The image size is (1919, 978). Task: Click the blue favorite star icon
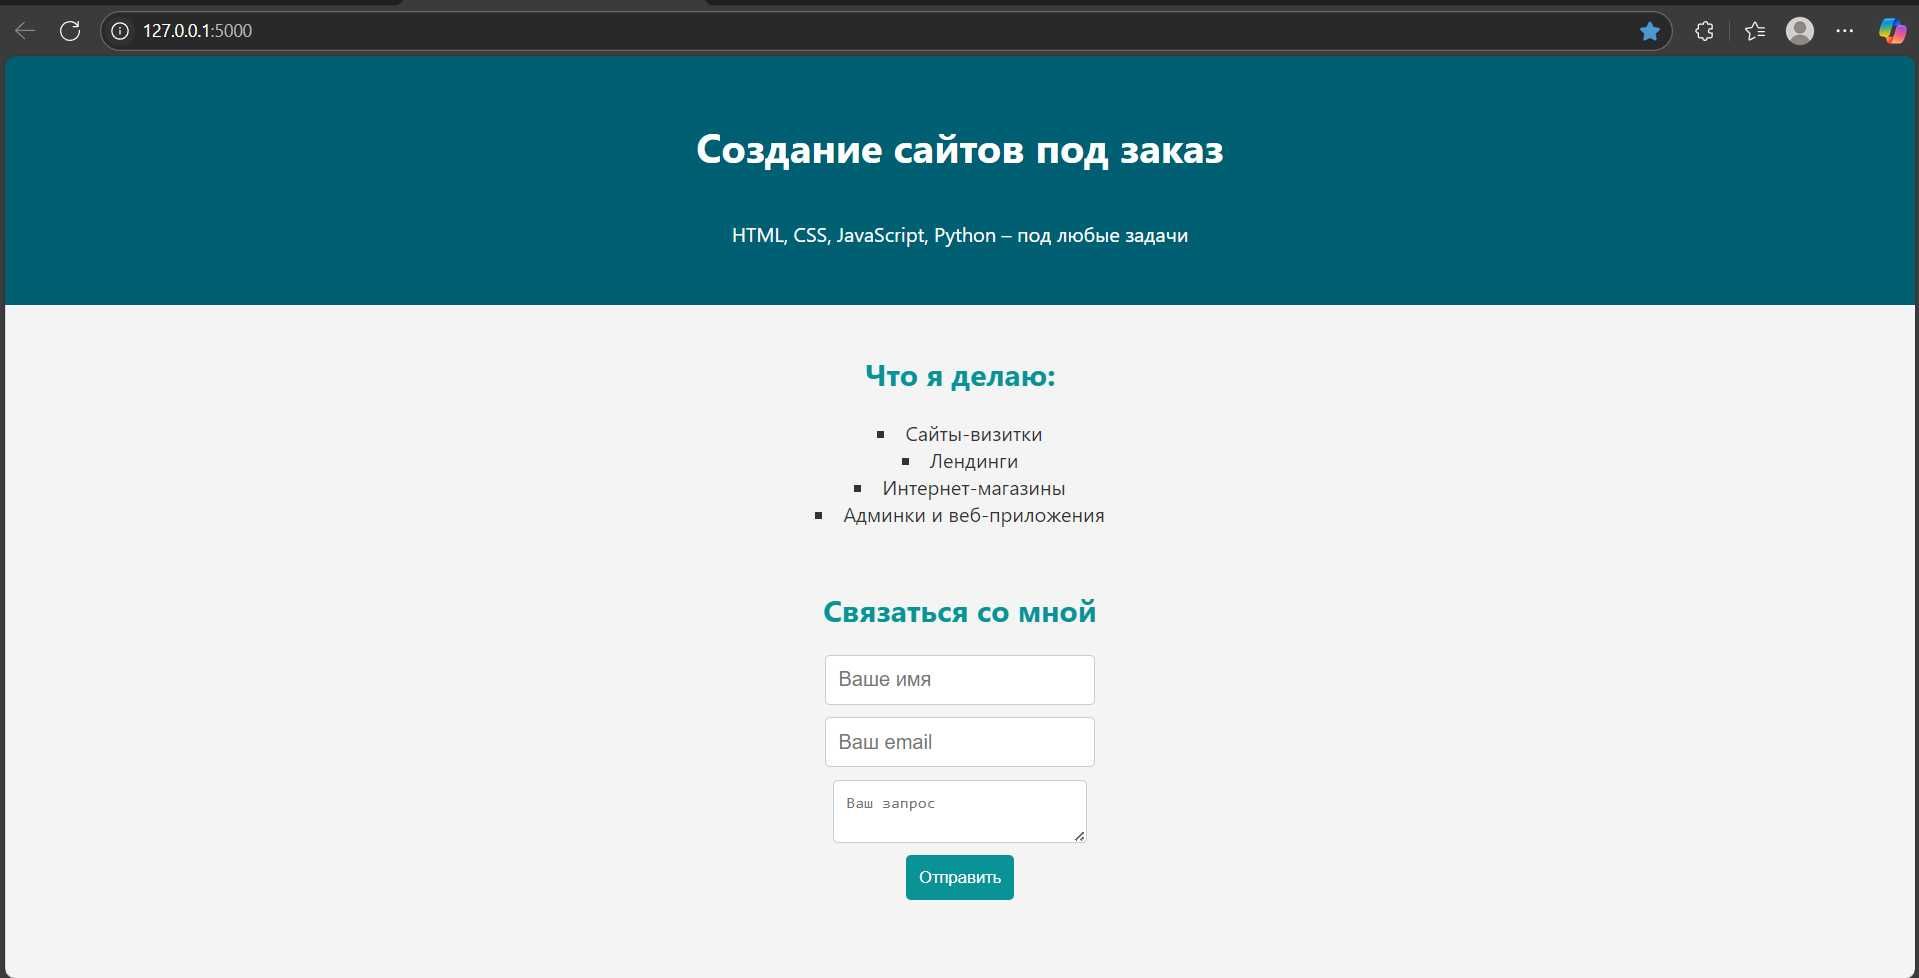click(1650, 31)
